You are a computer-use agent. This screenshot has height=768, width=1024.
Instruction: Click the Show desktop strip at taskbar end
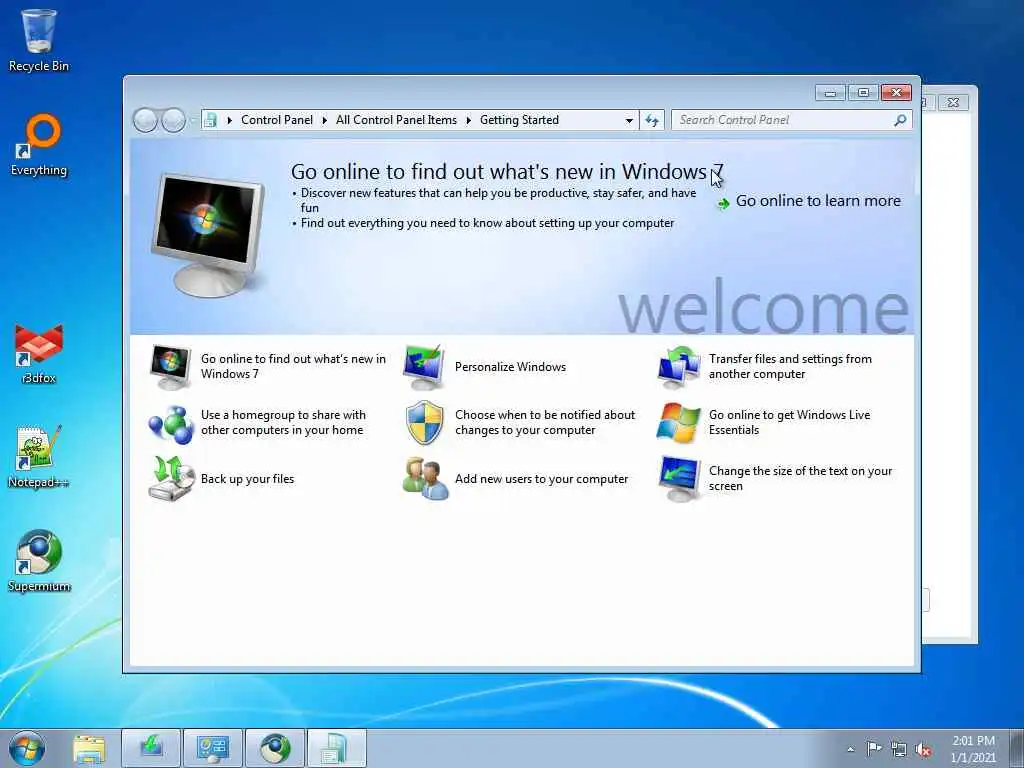pos(1016,748)
